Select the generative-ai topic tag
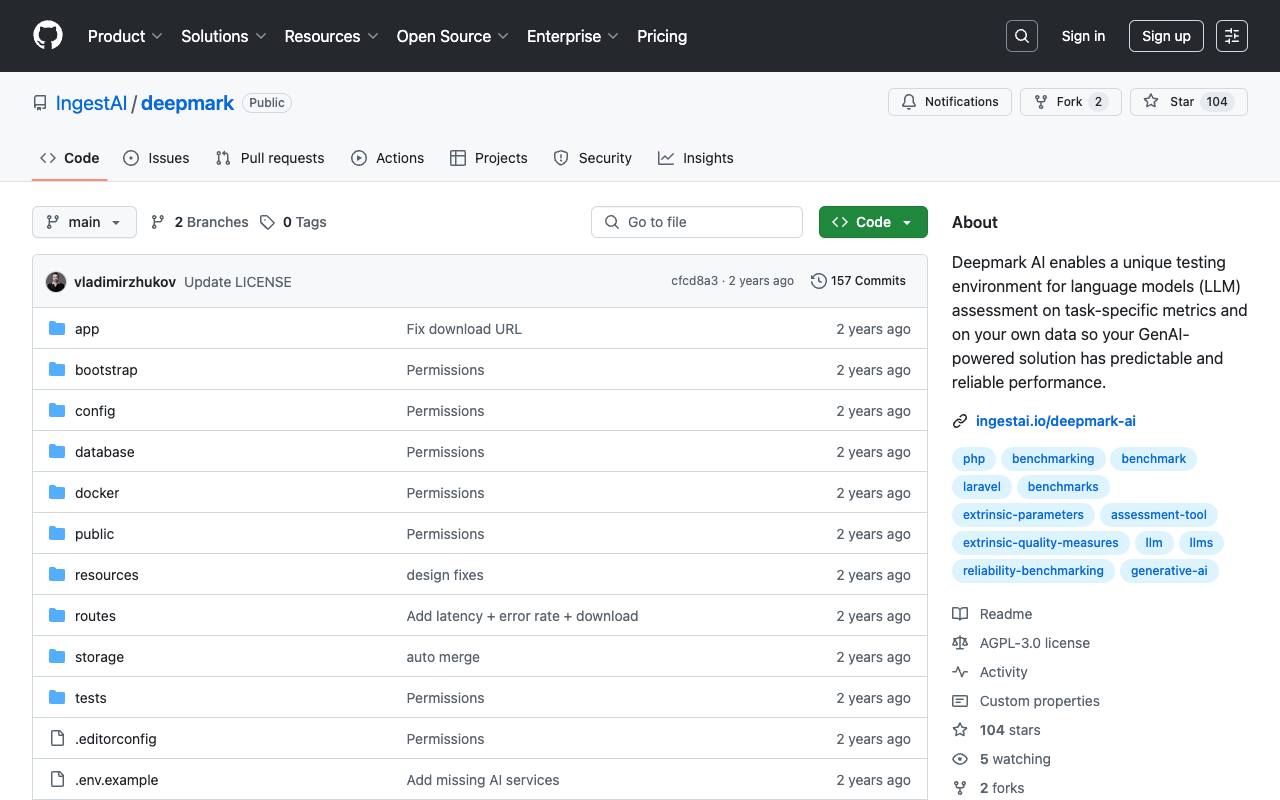This screenshot has width=1280, height=800. click(x=1169, y=571)
